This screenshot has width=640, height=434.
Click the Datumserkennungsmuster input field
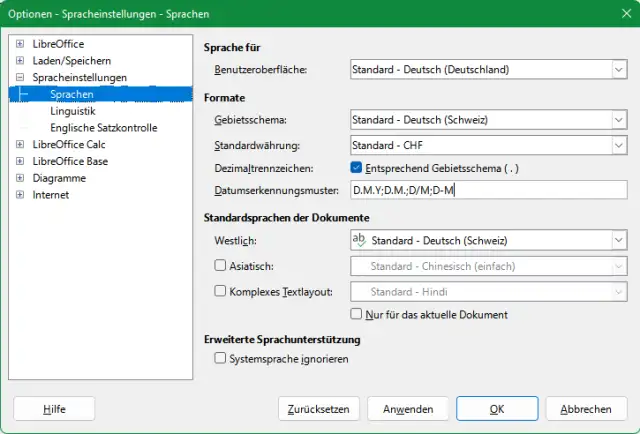click(487, 191)
